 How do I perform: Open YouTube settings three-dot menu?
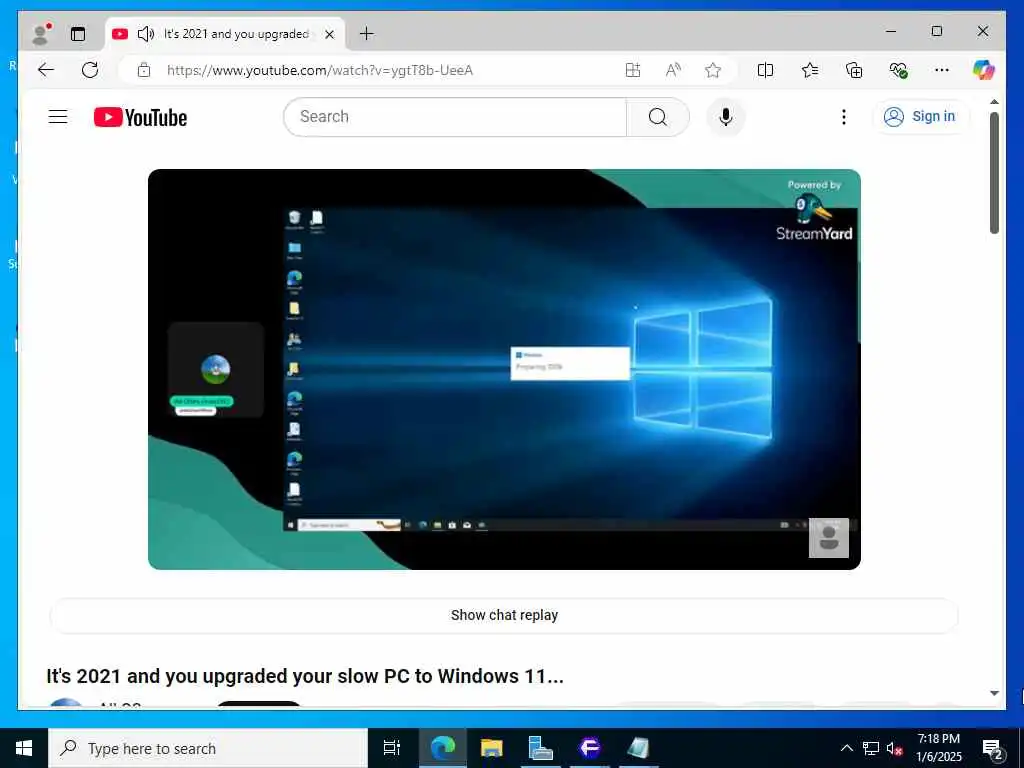coord(844,117)
